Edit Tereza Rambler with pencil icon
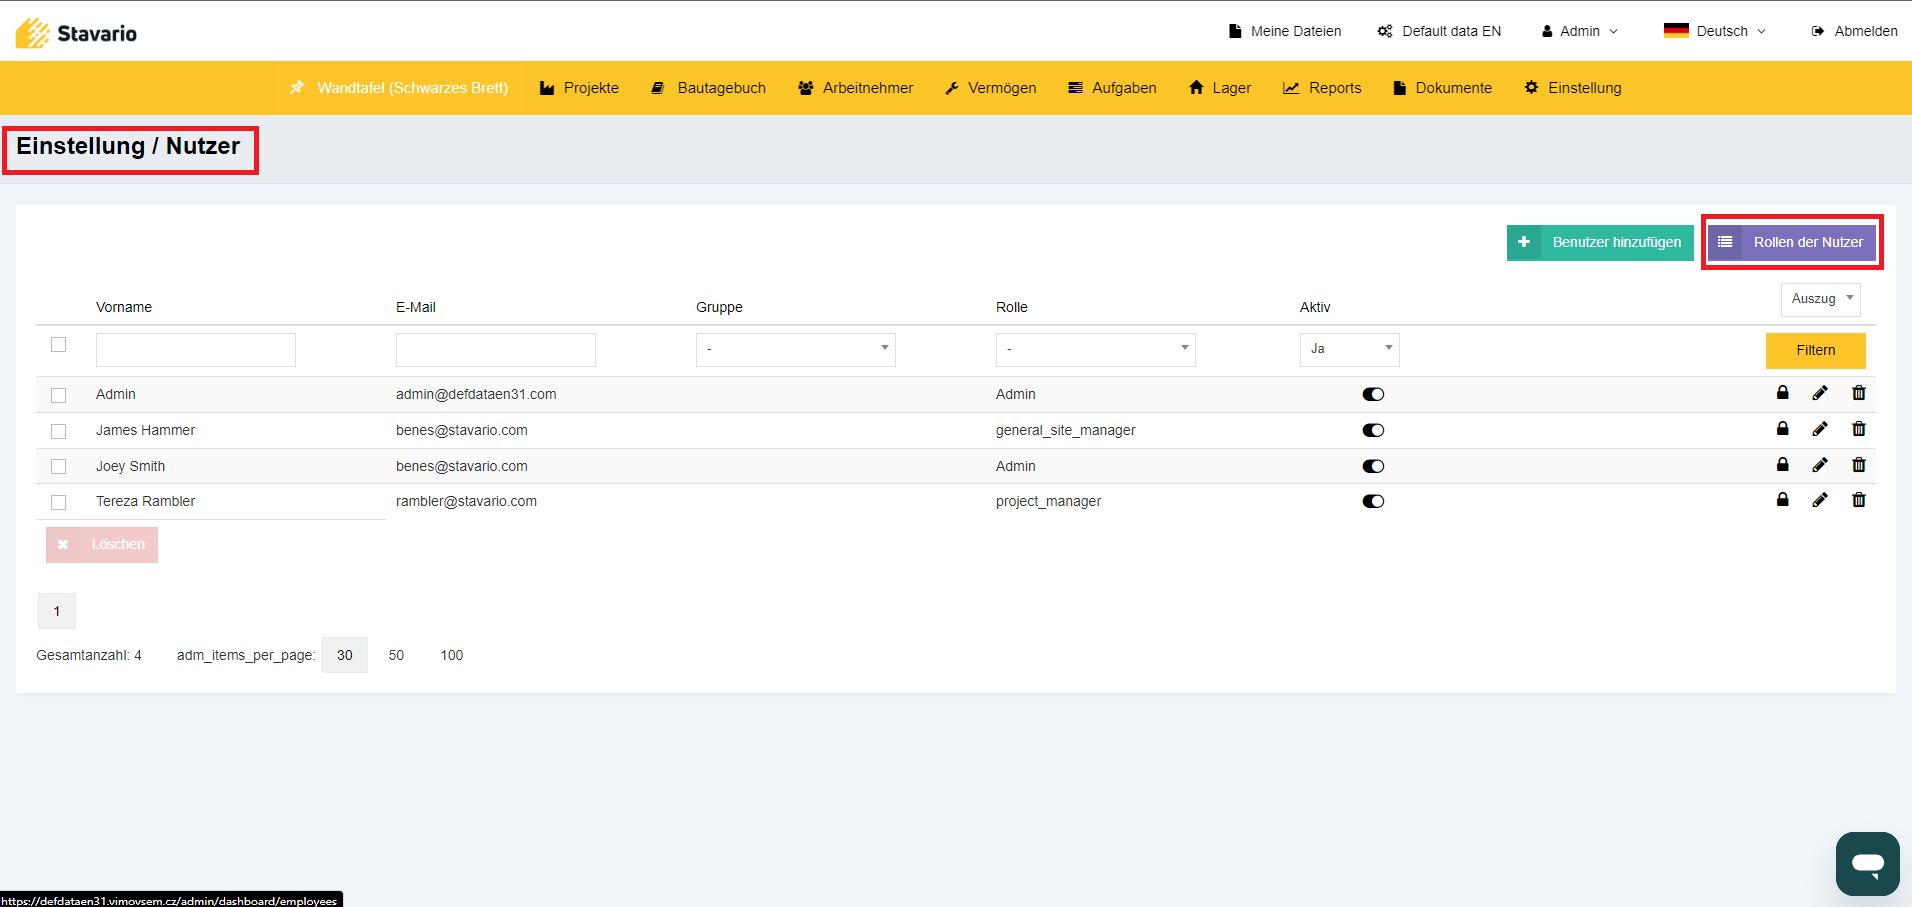1912x907 pixels. [1820, 500]
